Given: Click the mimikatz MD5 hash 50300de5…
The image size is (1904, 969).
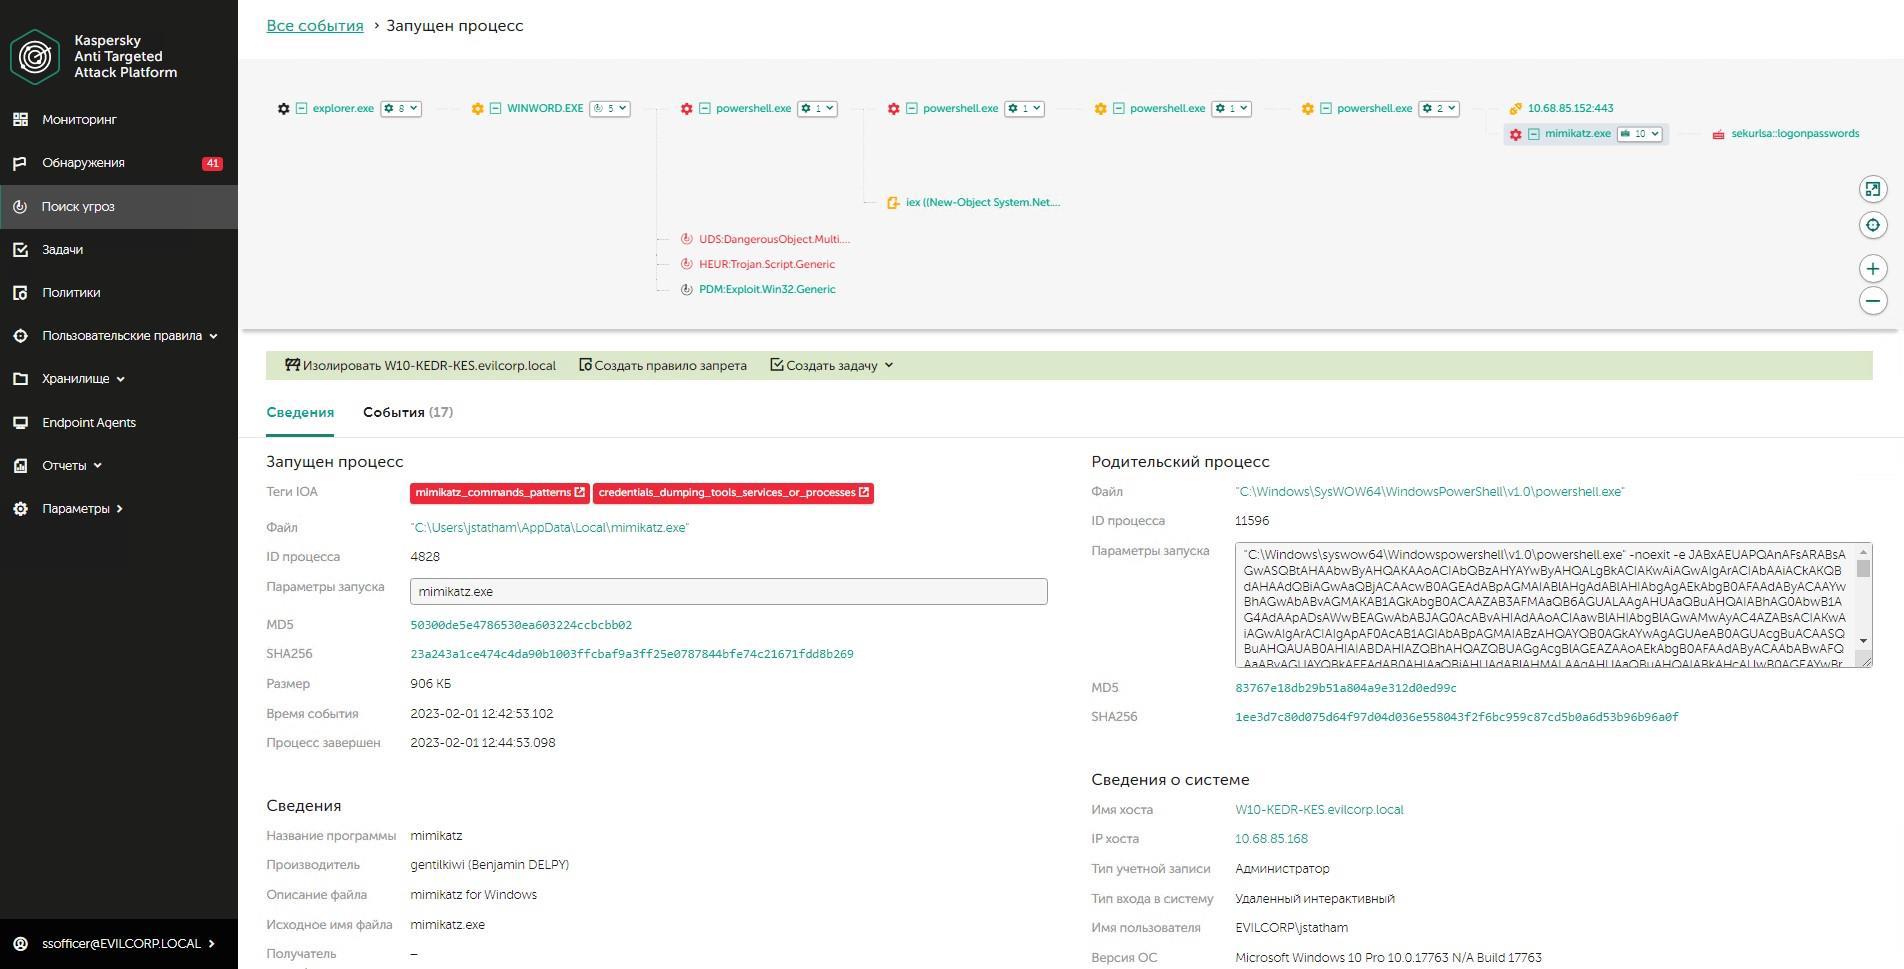Looking at the screenshot, I should 521,626.
